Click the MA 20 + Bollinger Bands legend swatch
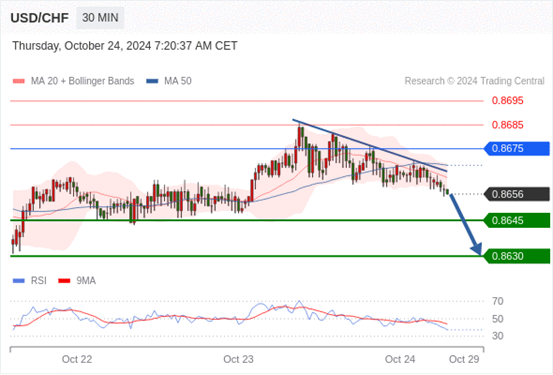 pyautogui.click(x=19, y=81)
